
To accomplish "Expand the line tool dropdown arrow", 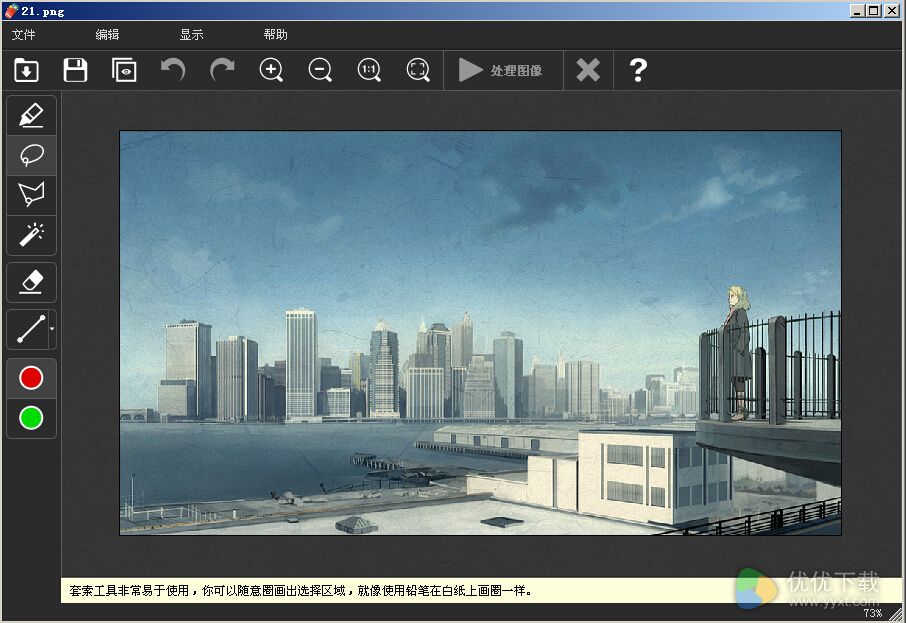I will coord(52,329).
